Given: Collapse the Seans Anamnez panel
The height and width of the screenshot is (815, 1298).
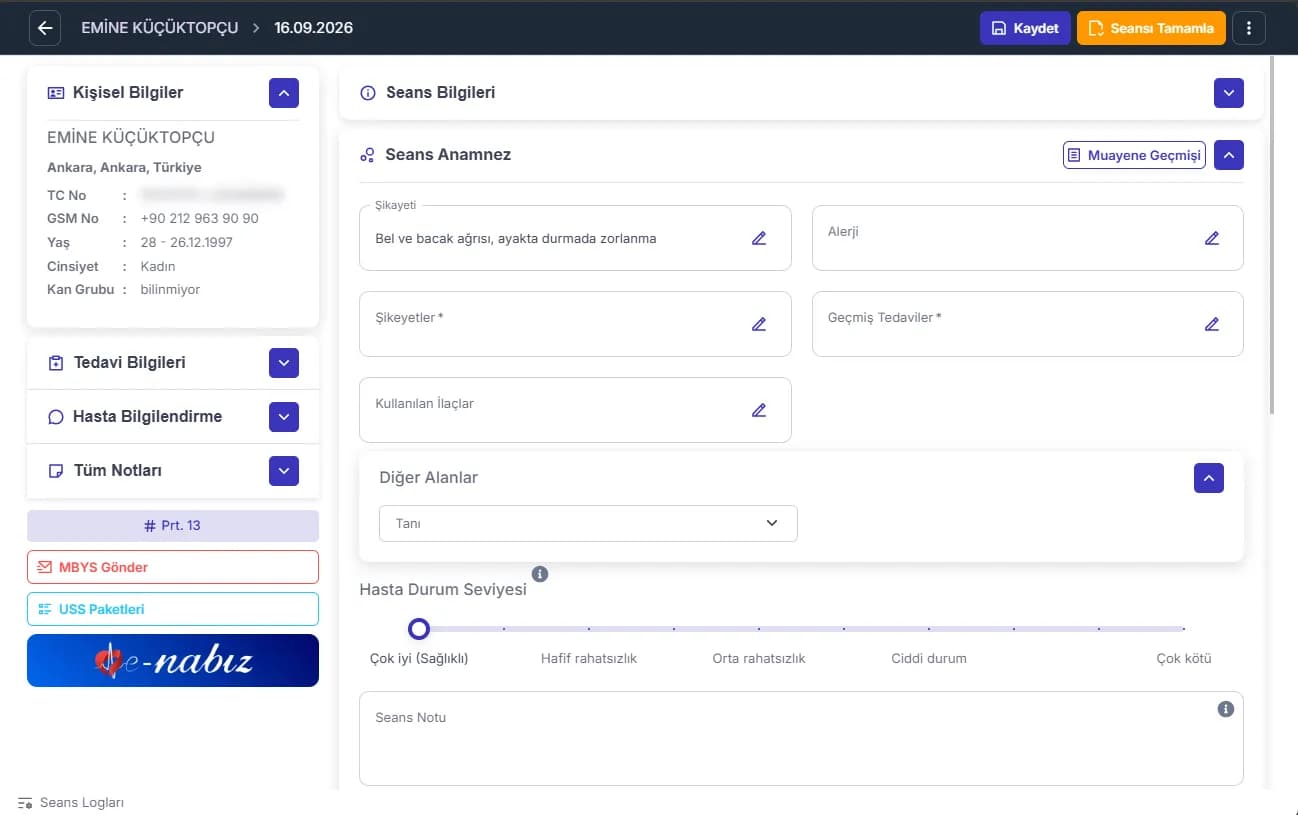Looking at the screenshot, I should pos(1229,155).
